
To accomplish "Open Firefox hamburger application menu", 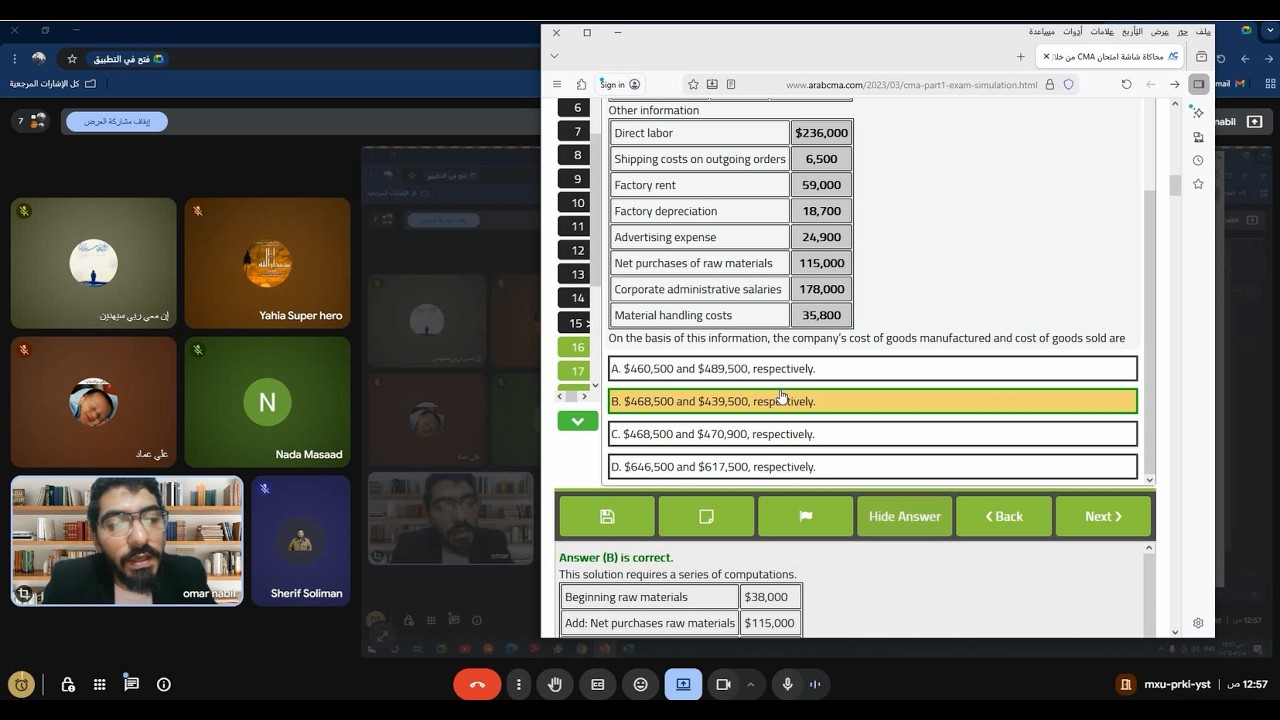I will click(x=557, y=85).
